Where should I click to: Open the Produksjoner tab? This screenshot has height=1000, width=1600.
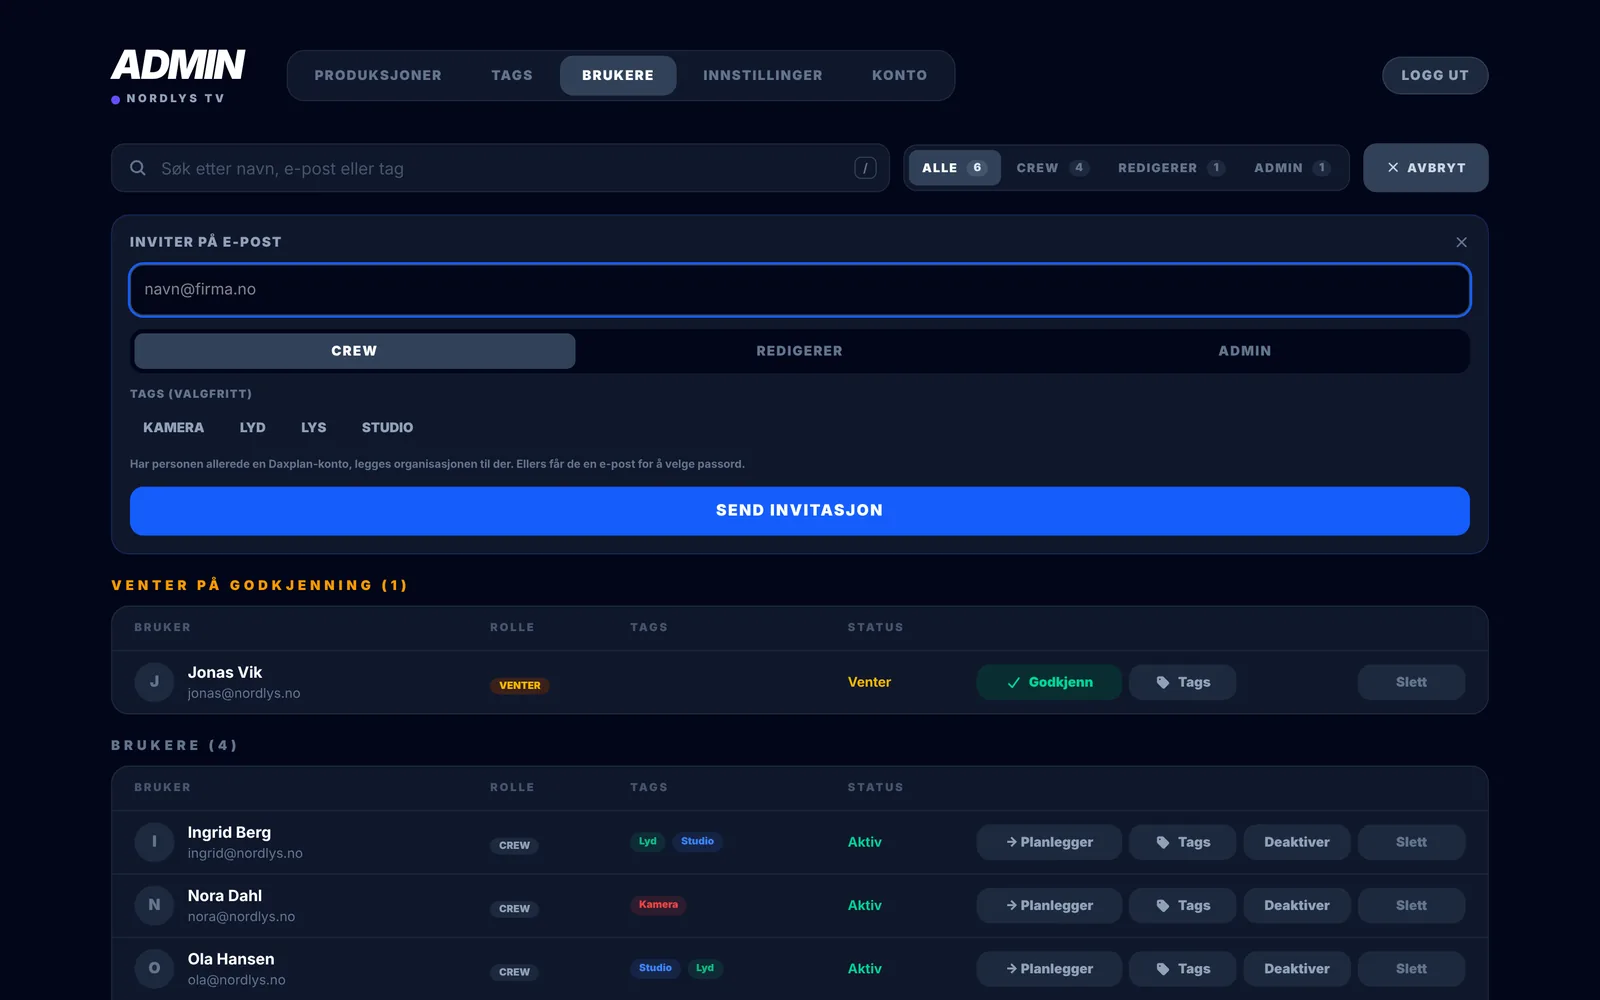click(x=378, y=75)
